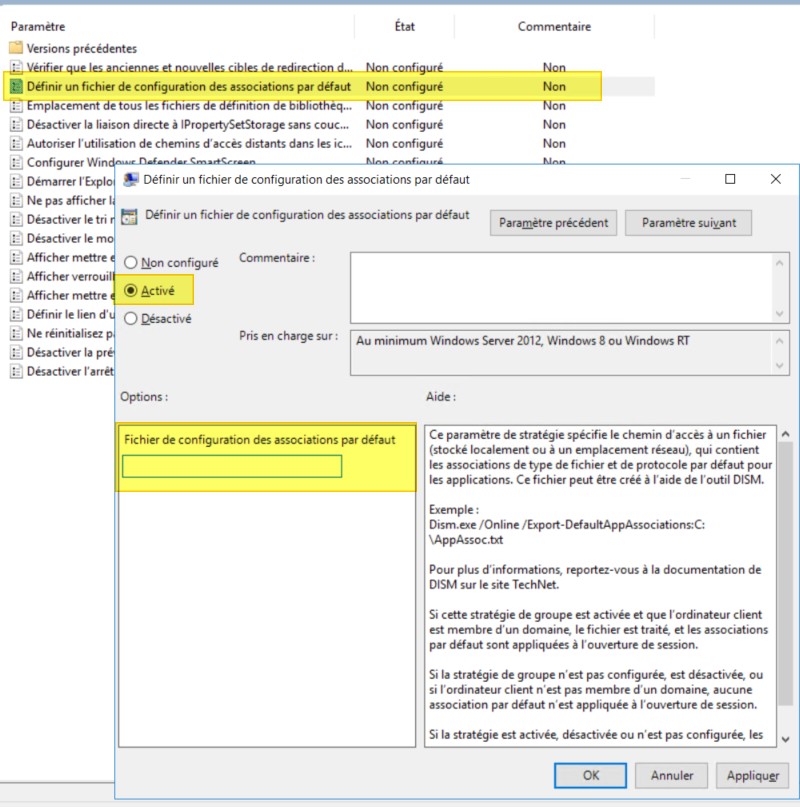Select the Afficher verrouil policy row
The height and width of the screenshot is (807, 800).
coord(62,276)
